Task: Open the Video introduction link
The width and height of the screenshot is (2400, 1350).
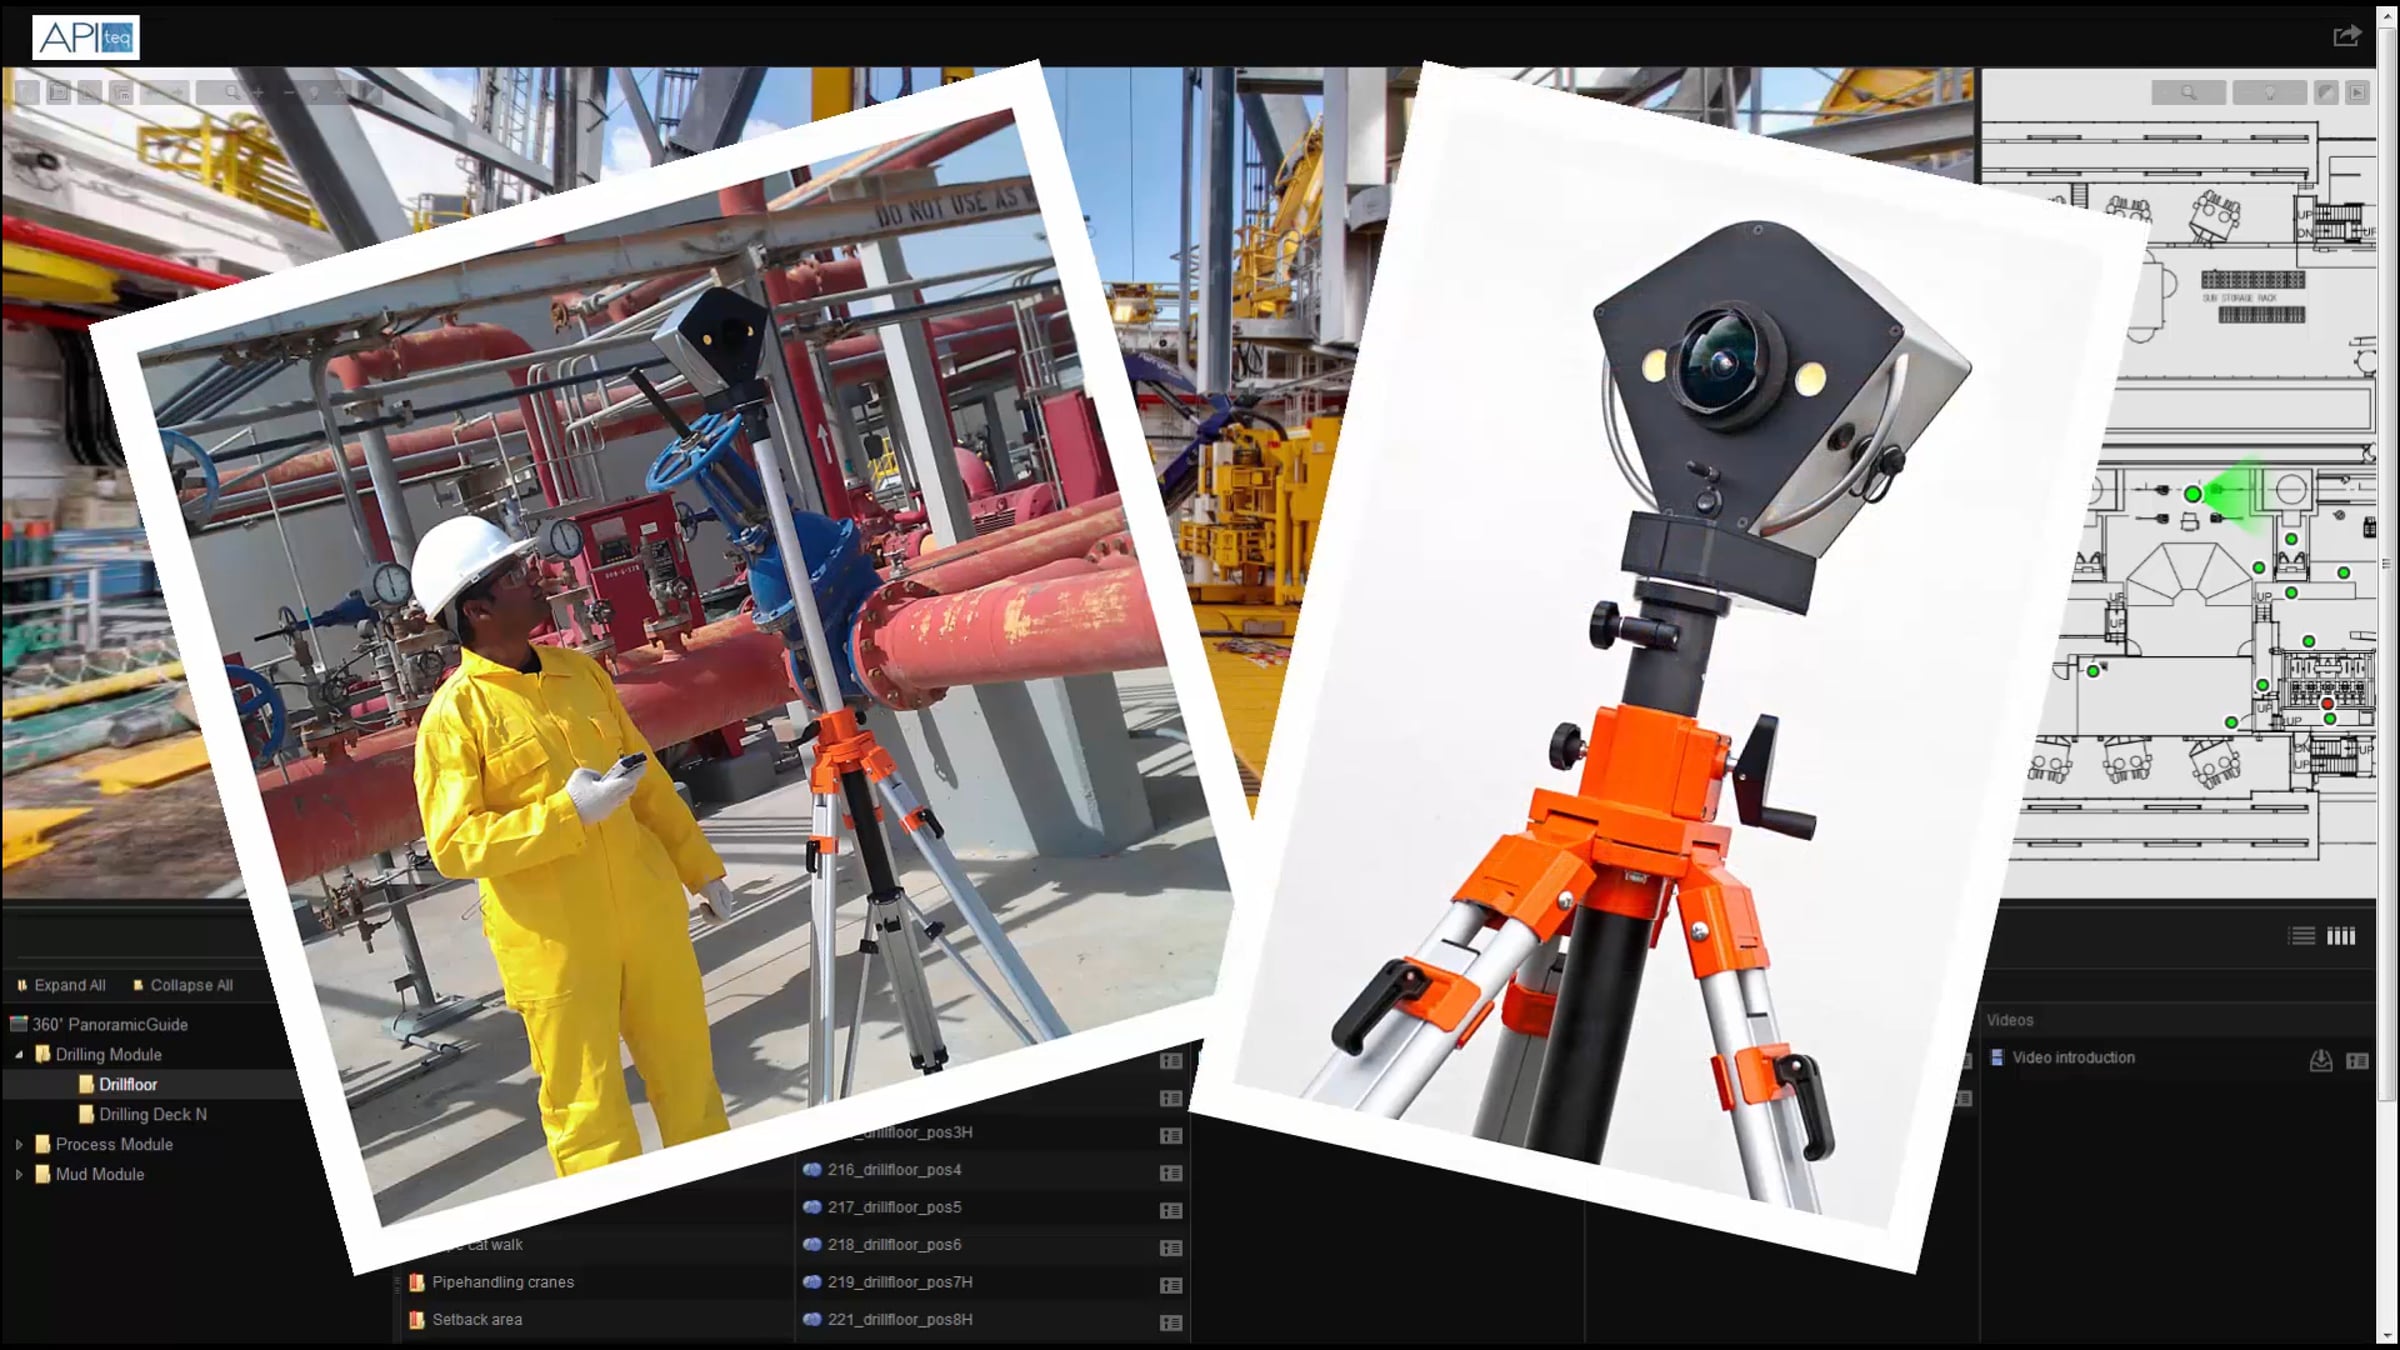Action: [x=2073, y=1058]
